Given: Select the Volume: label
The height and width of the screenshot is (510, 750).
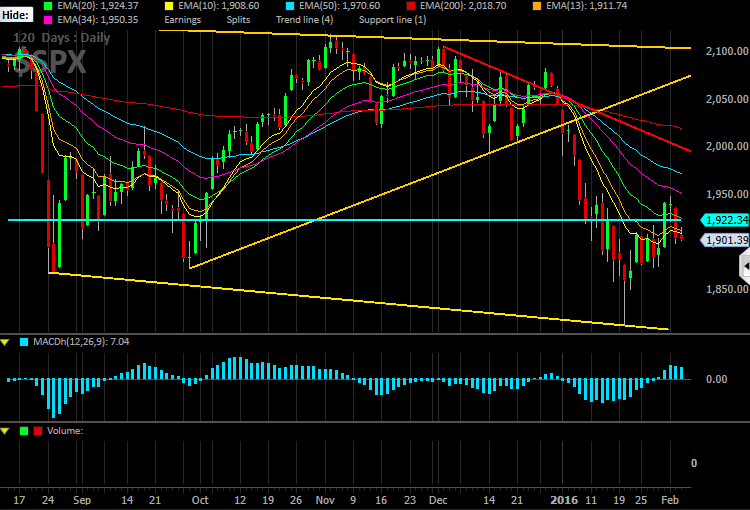Looking at the screenshot, I should tap(65, 431).
